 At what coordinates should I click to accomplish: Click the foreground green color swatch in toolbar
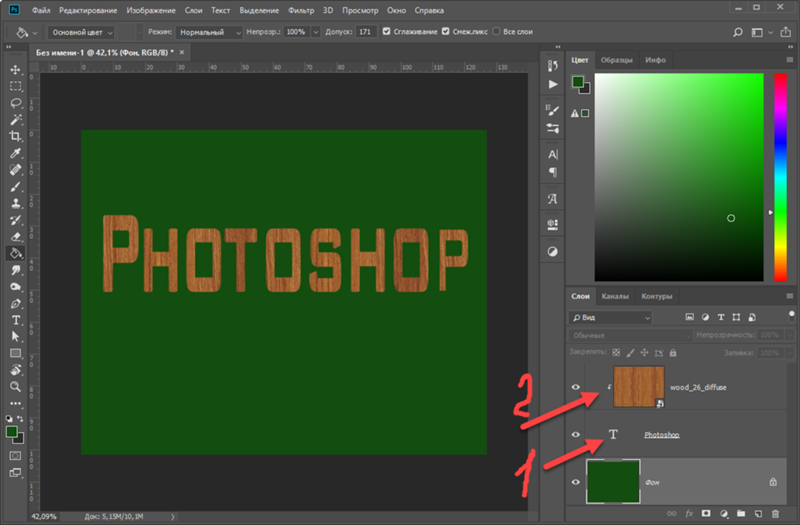(13, 430)
